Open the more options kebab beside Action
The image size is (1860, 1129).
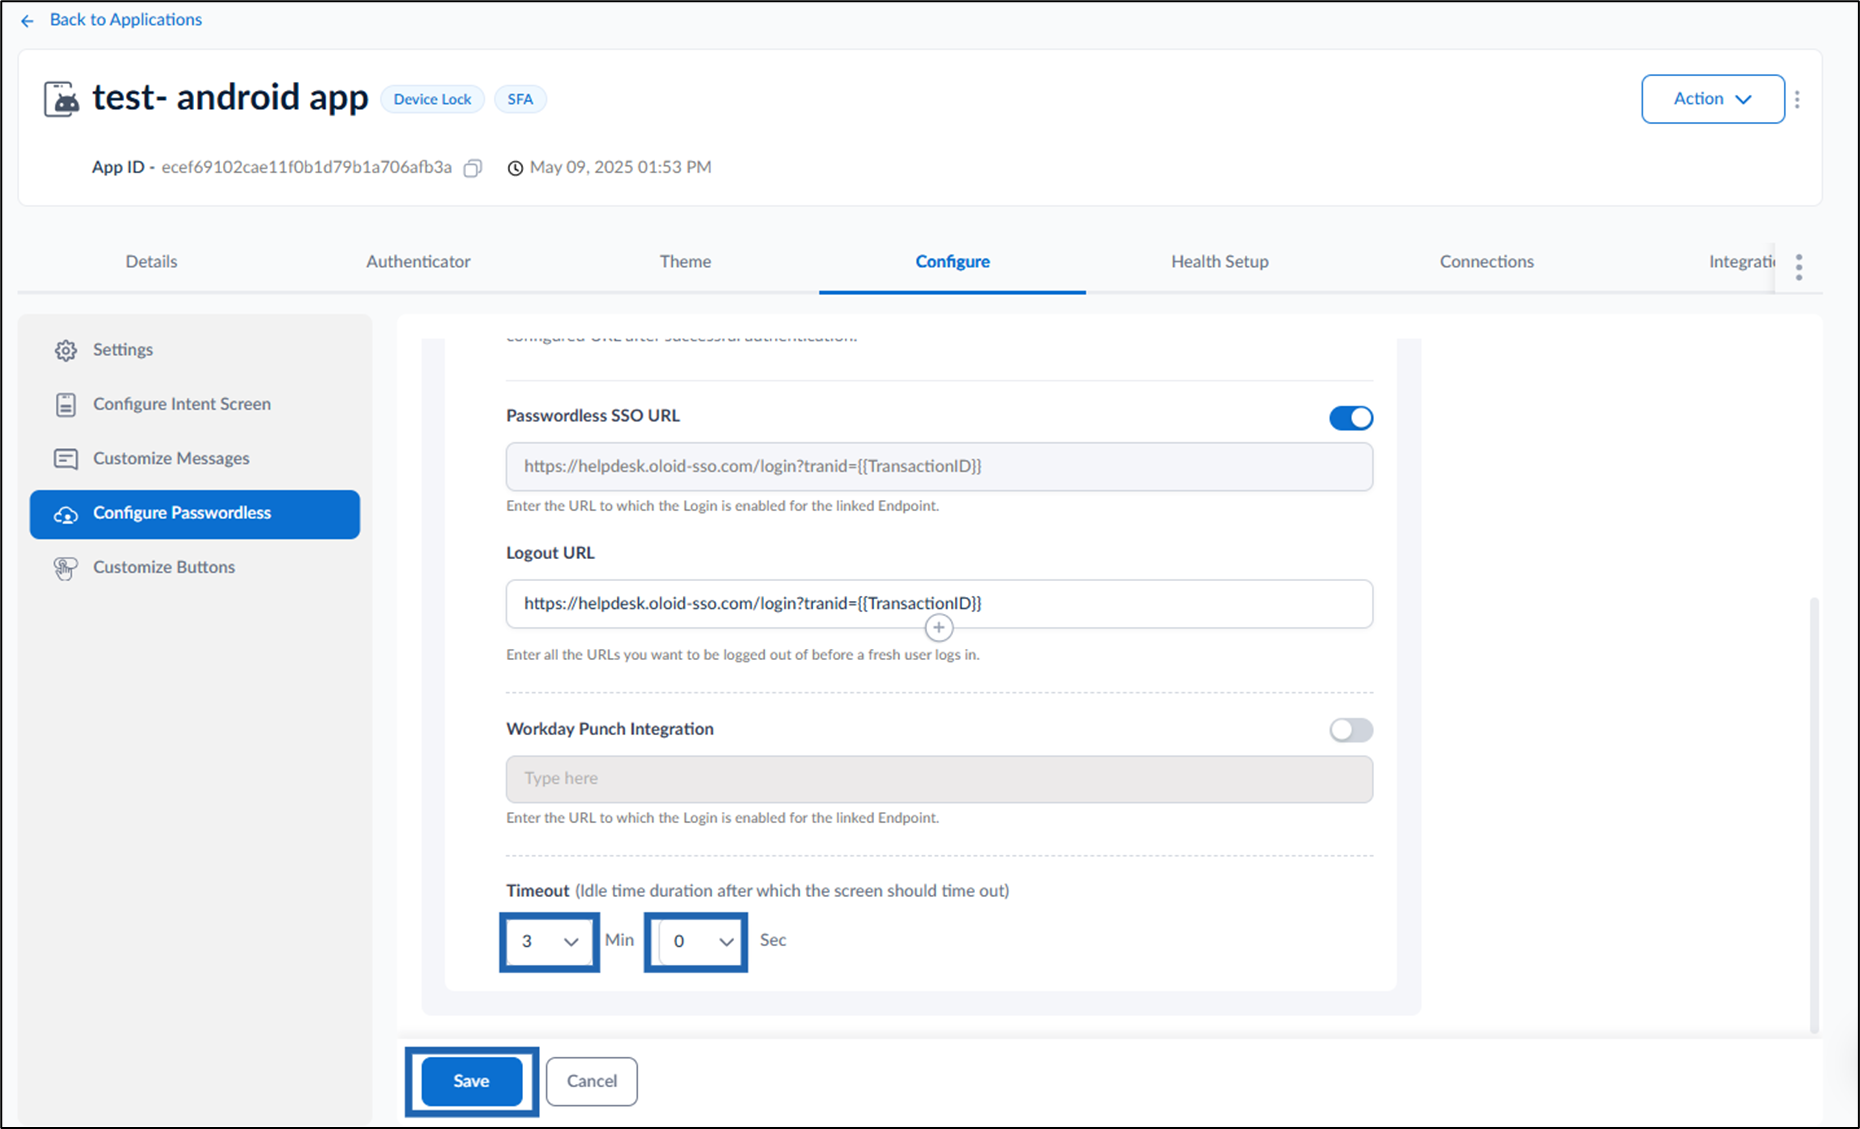pos(1797,99)
